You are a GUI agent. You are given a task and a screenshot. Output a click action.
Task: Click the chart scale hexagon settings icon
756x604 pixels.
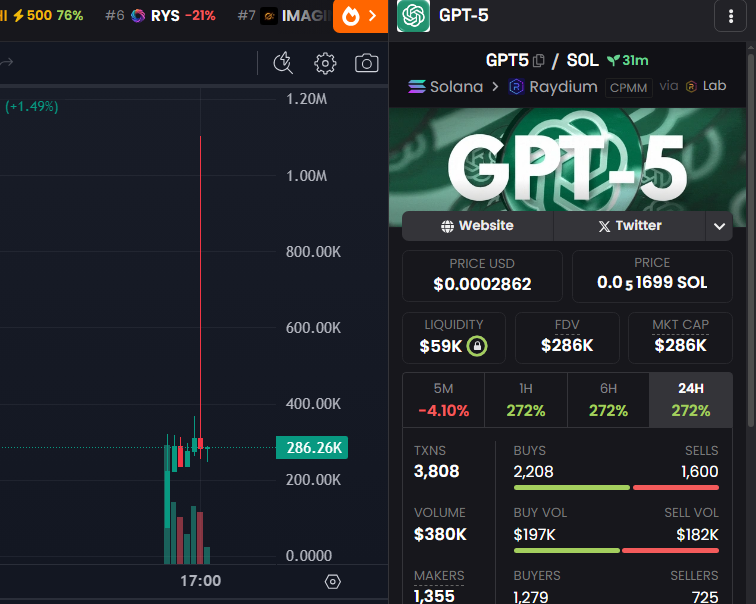click(x=333, y=582)
